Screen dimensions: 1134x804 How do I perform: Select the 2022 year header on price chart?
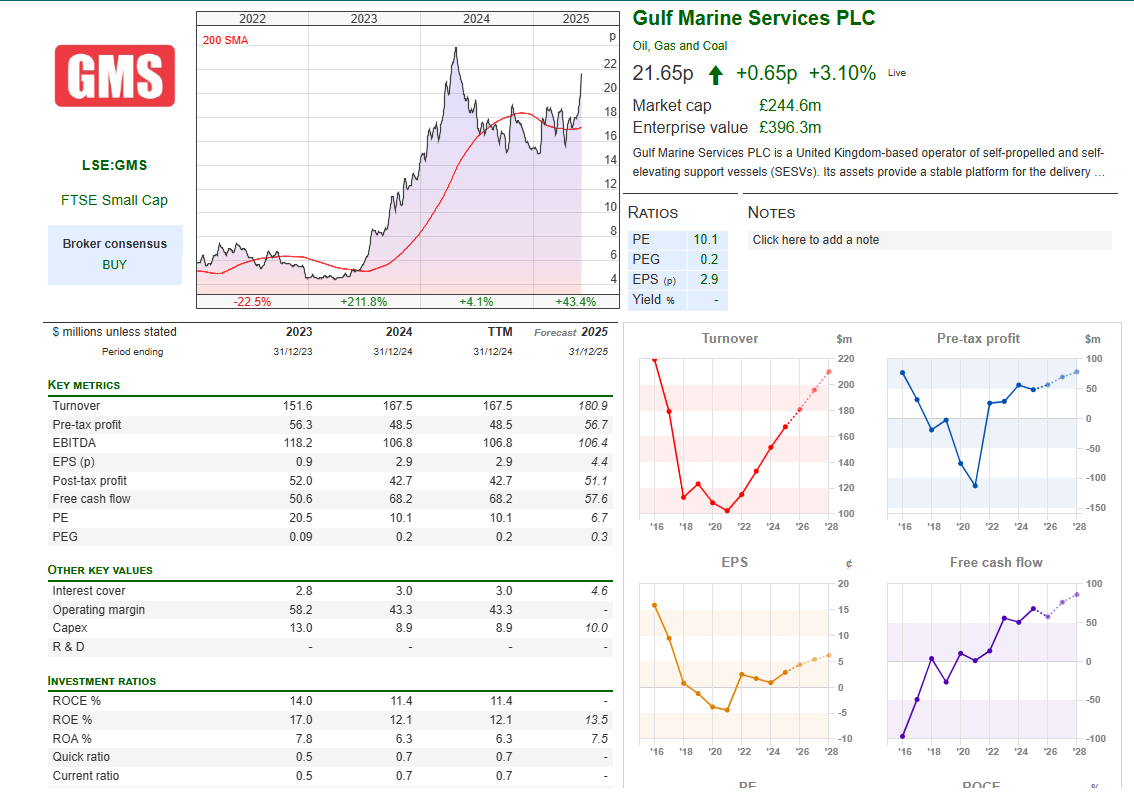252,18
